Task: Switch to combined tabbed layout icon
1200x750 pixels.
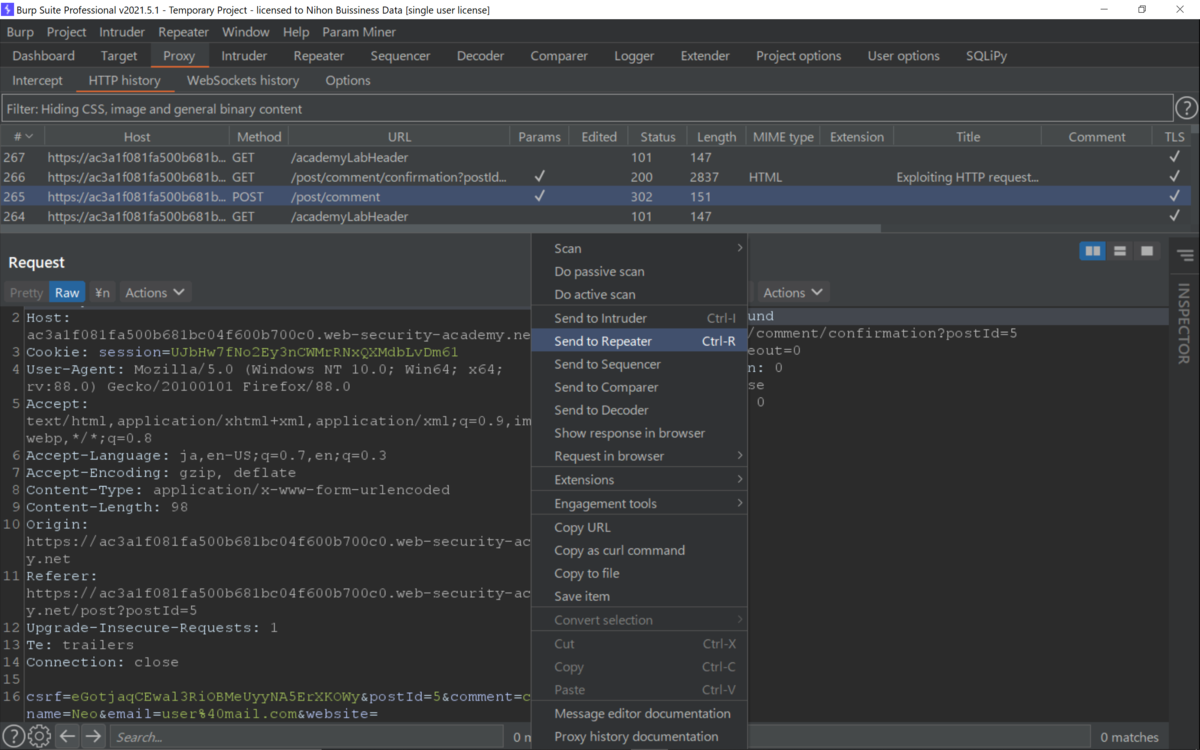Action: pyautogui.click(x=1147, y=251)
